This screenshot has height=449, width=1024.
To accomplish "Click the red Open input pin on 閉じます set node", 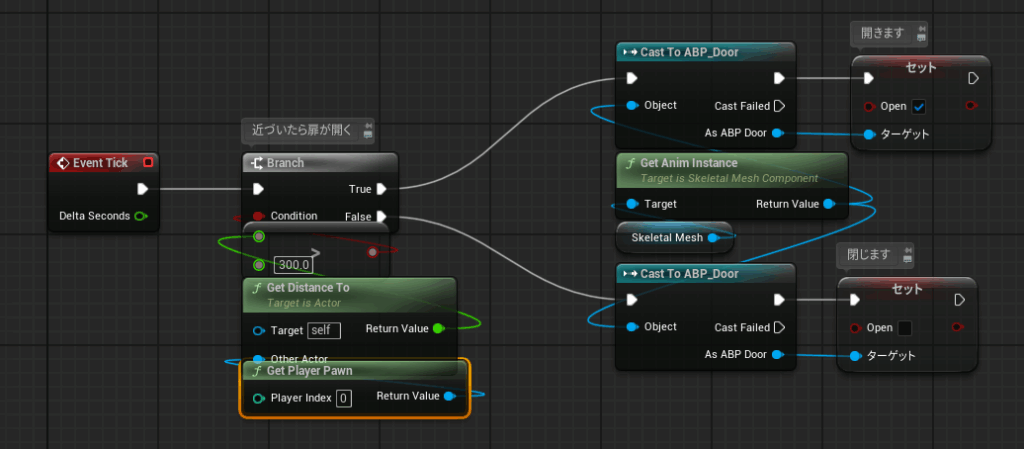I will pyautogui.click(x=855, y=328).
